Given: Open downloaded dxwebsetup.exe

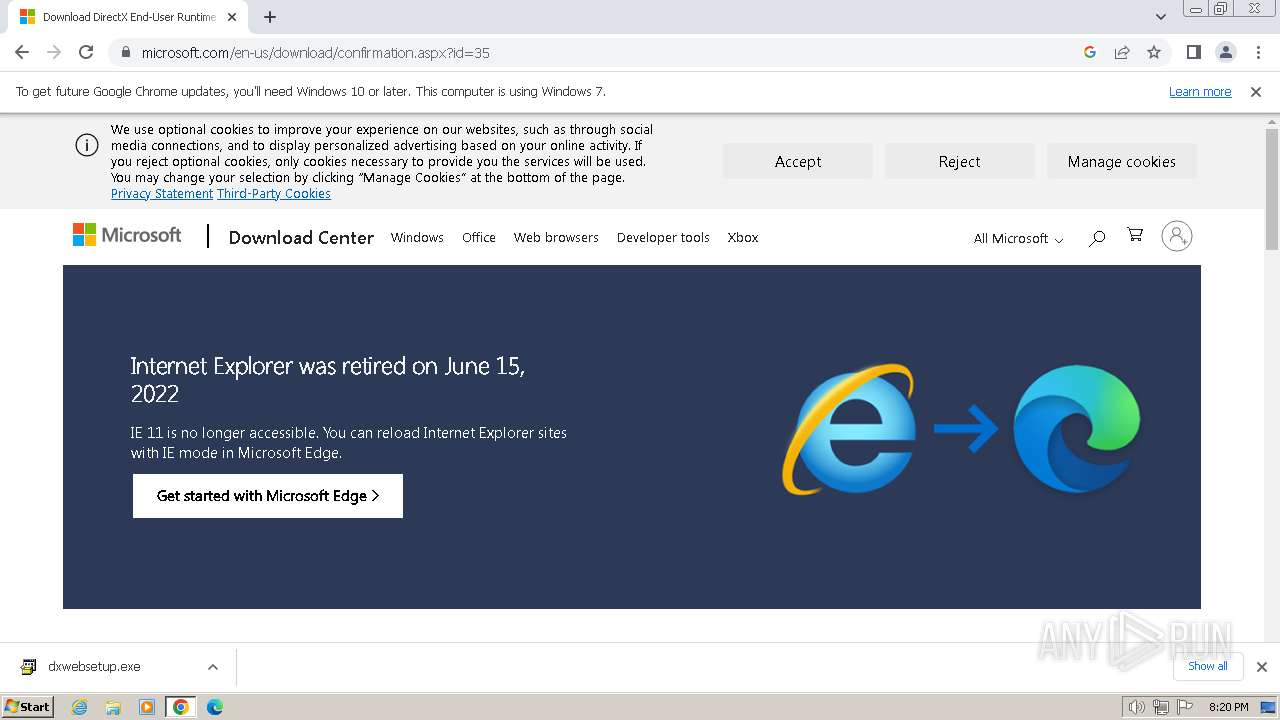Looking at the screenshot, I should 95,667.
